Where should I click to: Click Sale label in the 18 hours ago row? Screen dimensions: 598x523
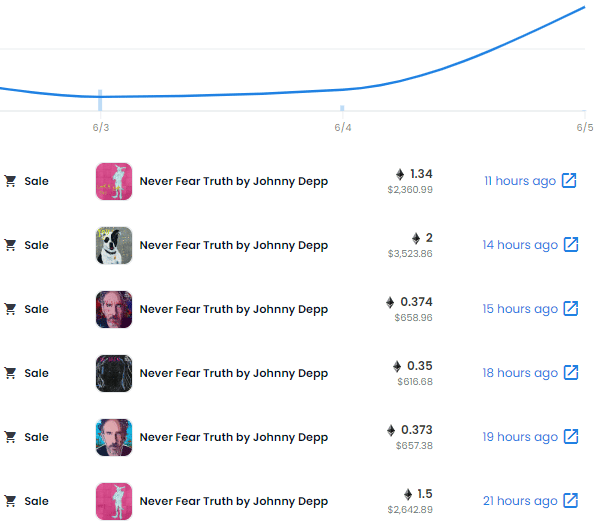tap(37, 373)
